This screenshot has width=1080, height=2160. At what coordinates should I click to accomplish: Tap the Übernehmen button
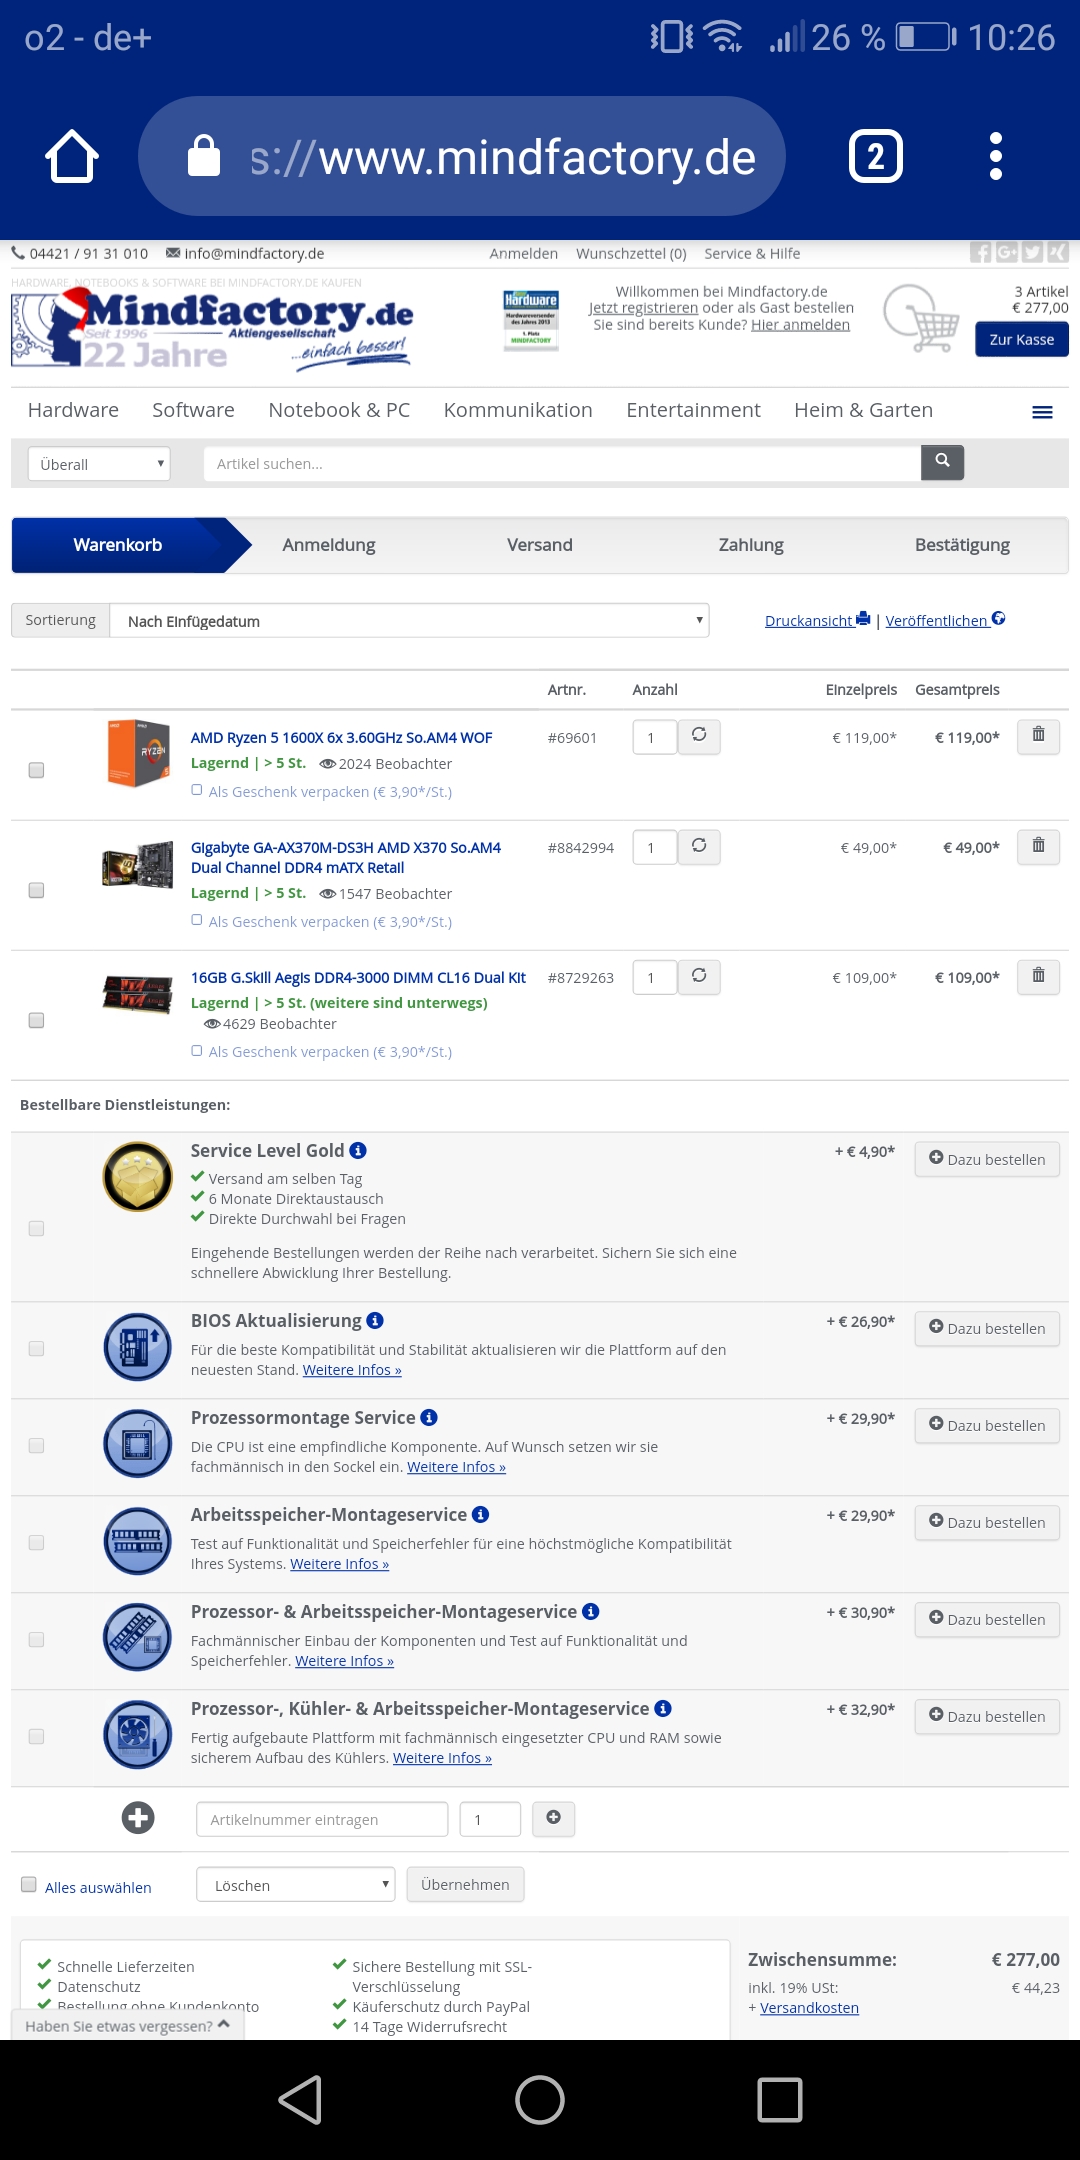(x=465, y=1885)
